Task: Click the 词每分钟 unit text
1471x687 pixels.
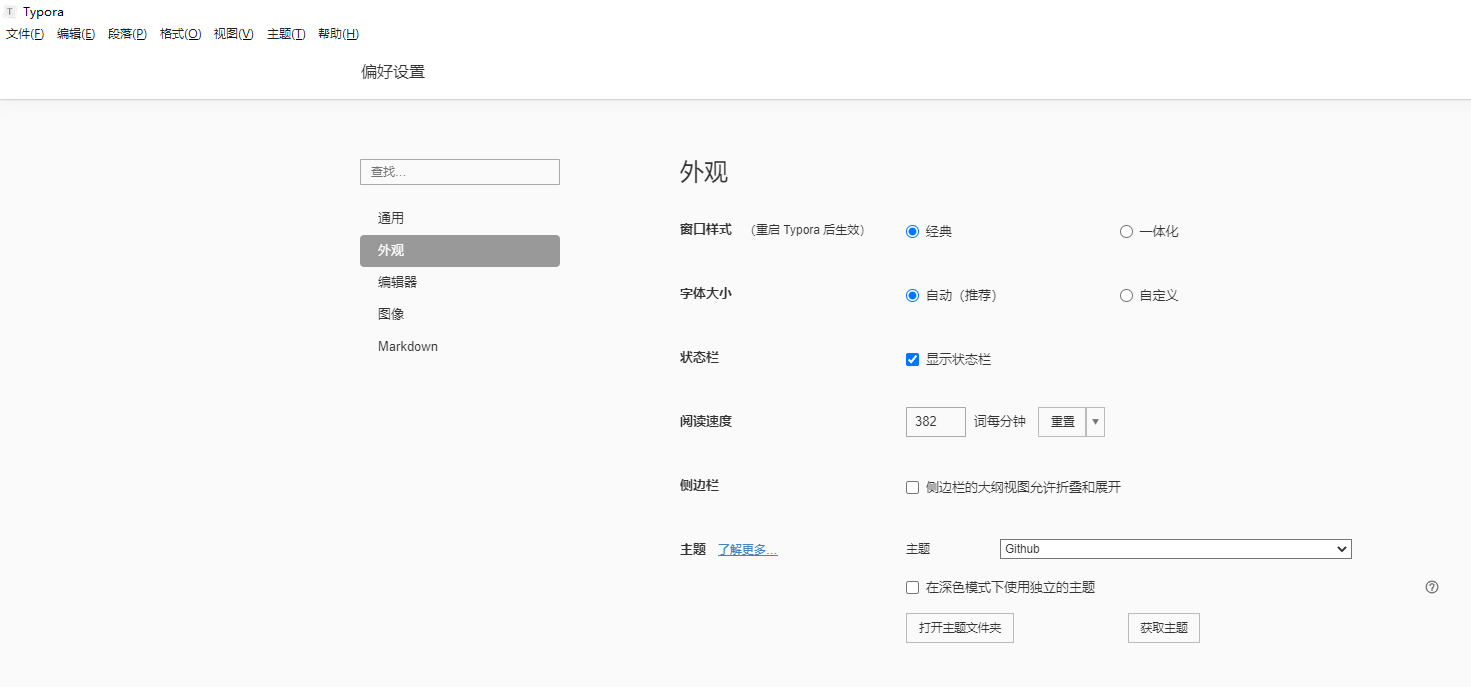Action: (1000, 421)
